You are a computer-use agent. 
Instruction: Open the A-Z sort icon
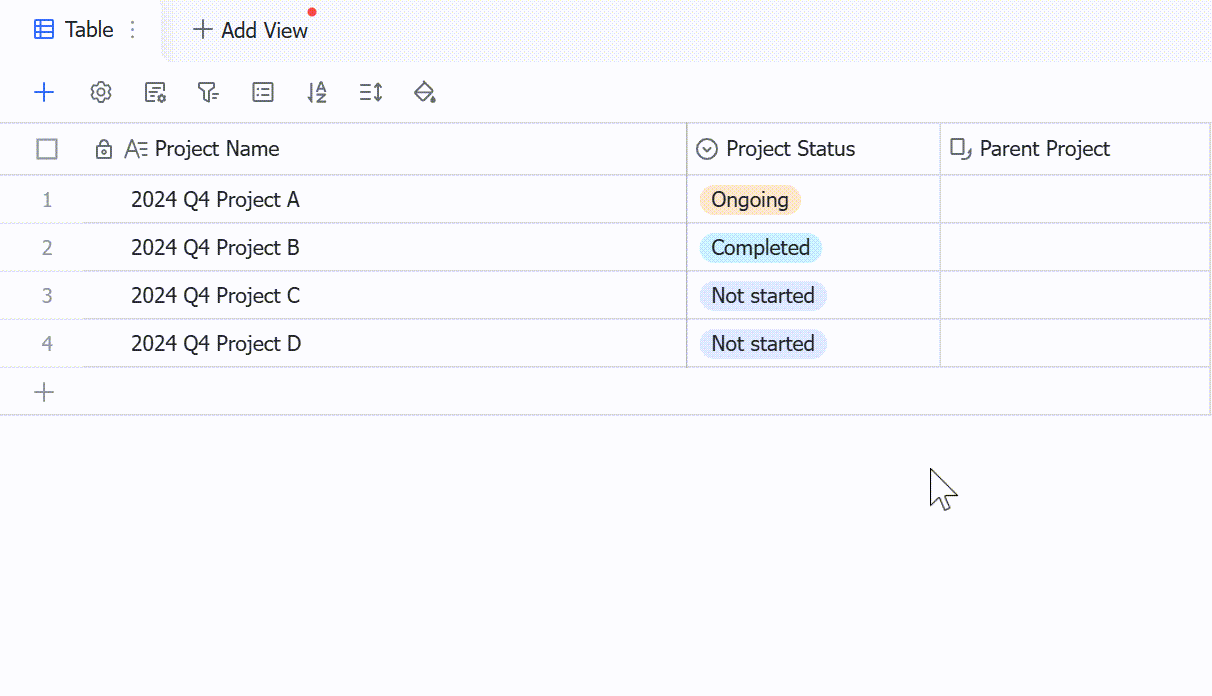click(317, 92)
